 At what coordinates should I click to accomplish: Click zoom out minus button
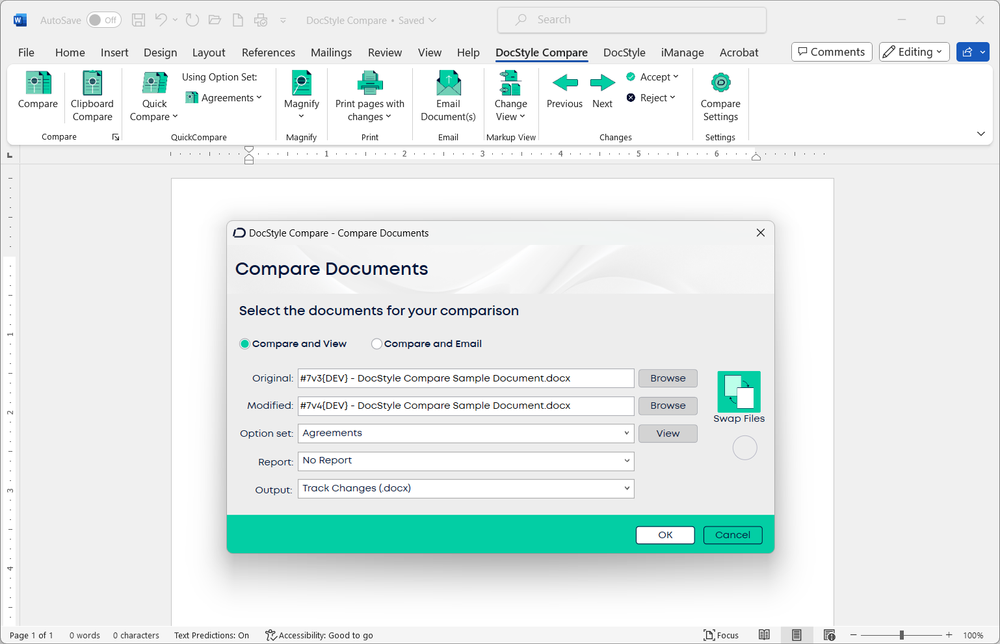[853, 635]
